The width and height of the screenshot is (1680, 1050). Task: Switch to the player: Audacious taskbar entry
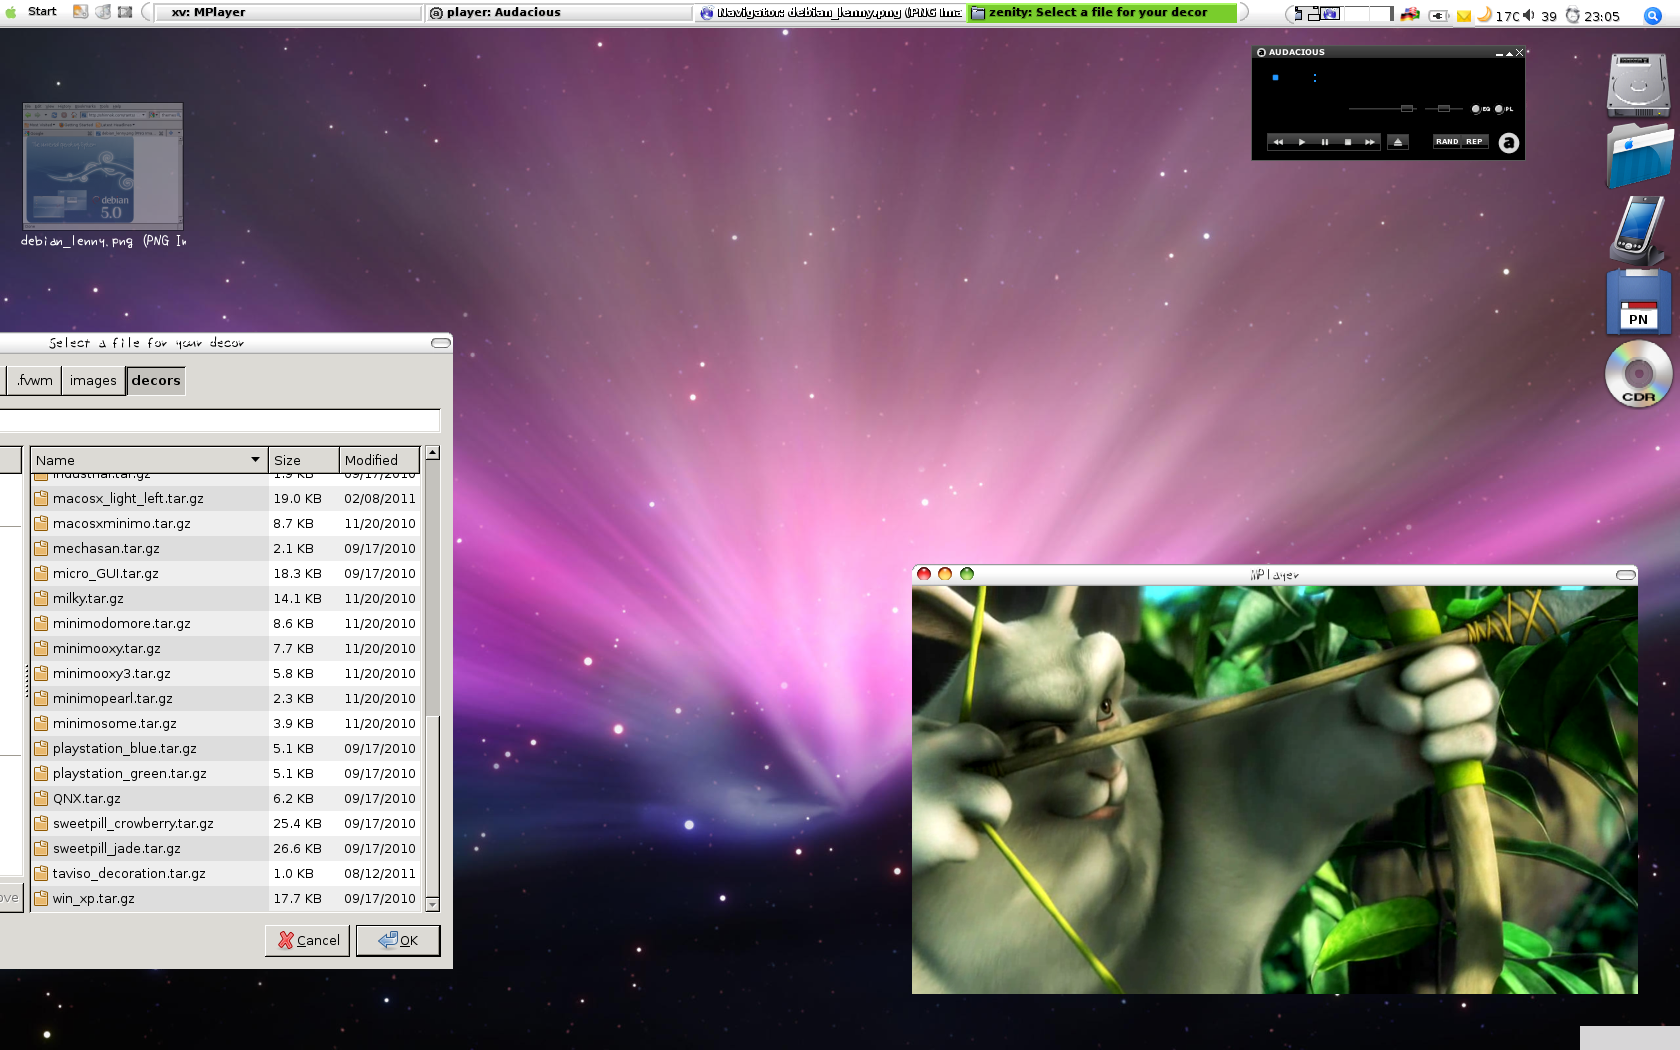pos(559,12)
